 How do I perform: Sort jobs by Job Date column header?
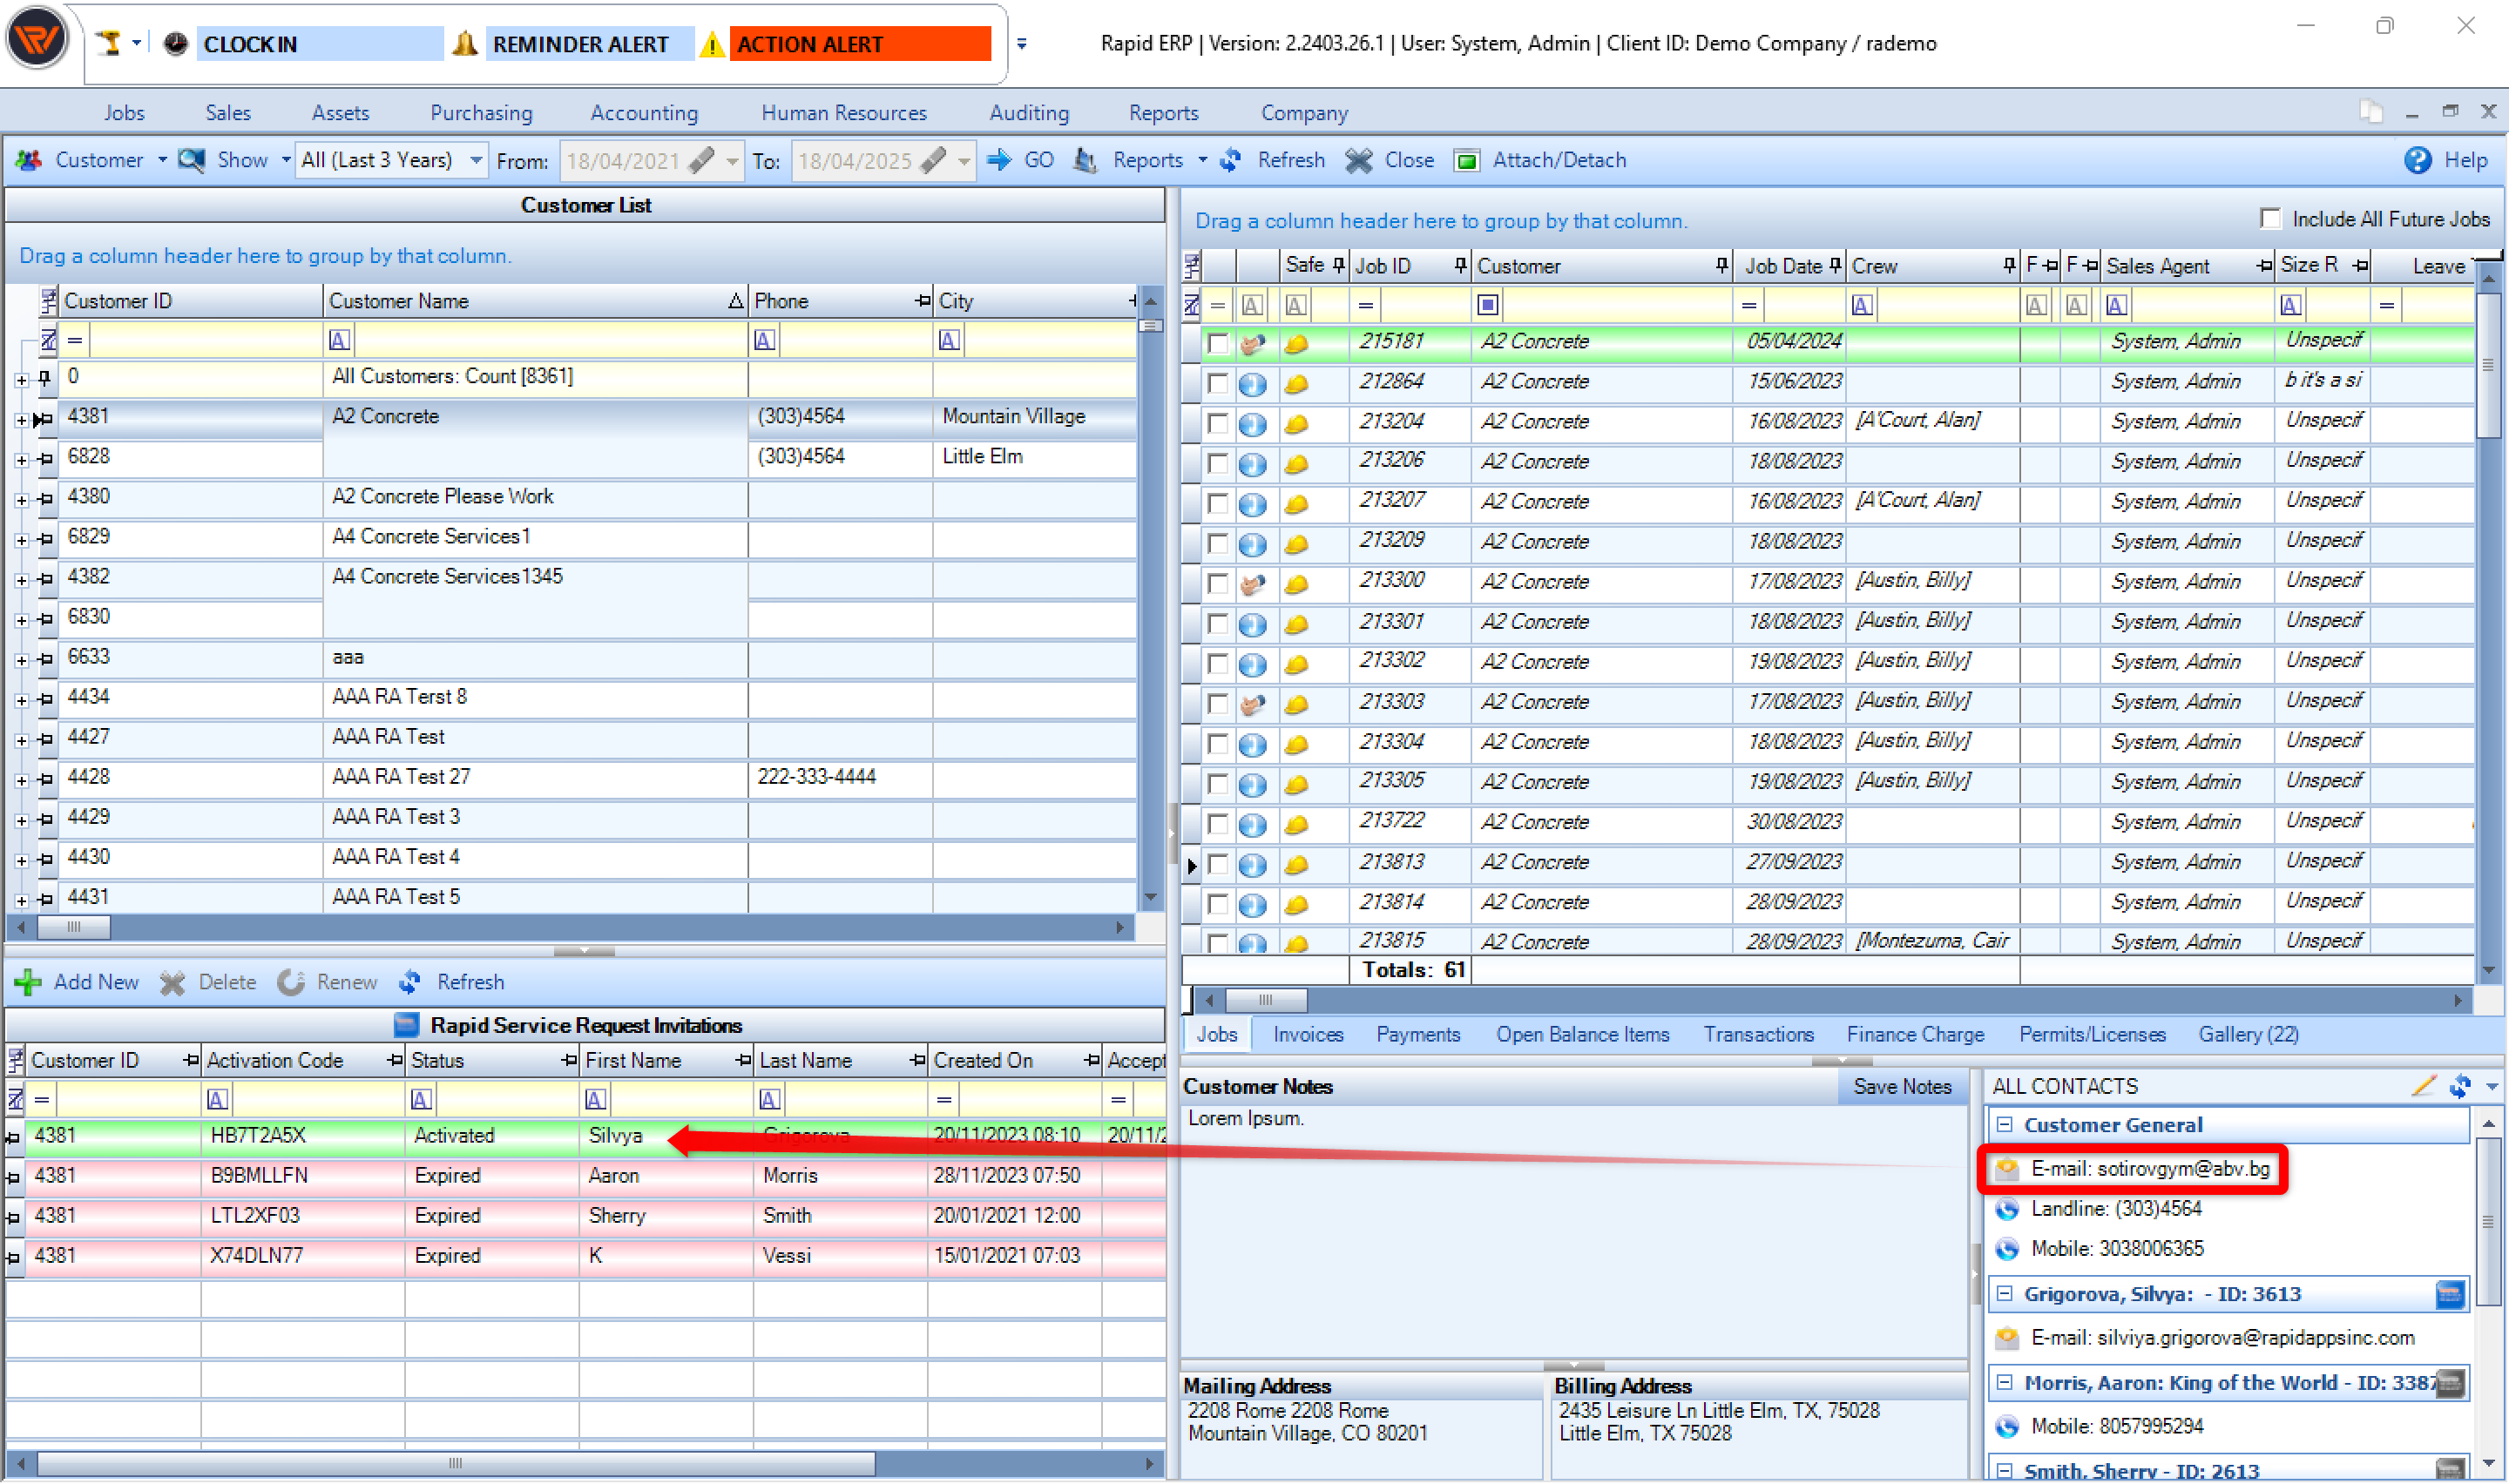pos(1789,266)
